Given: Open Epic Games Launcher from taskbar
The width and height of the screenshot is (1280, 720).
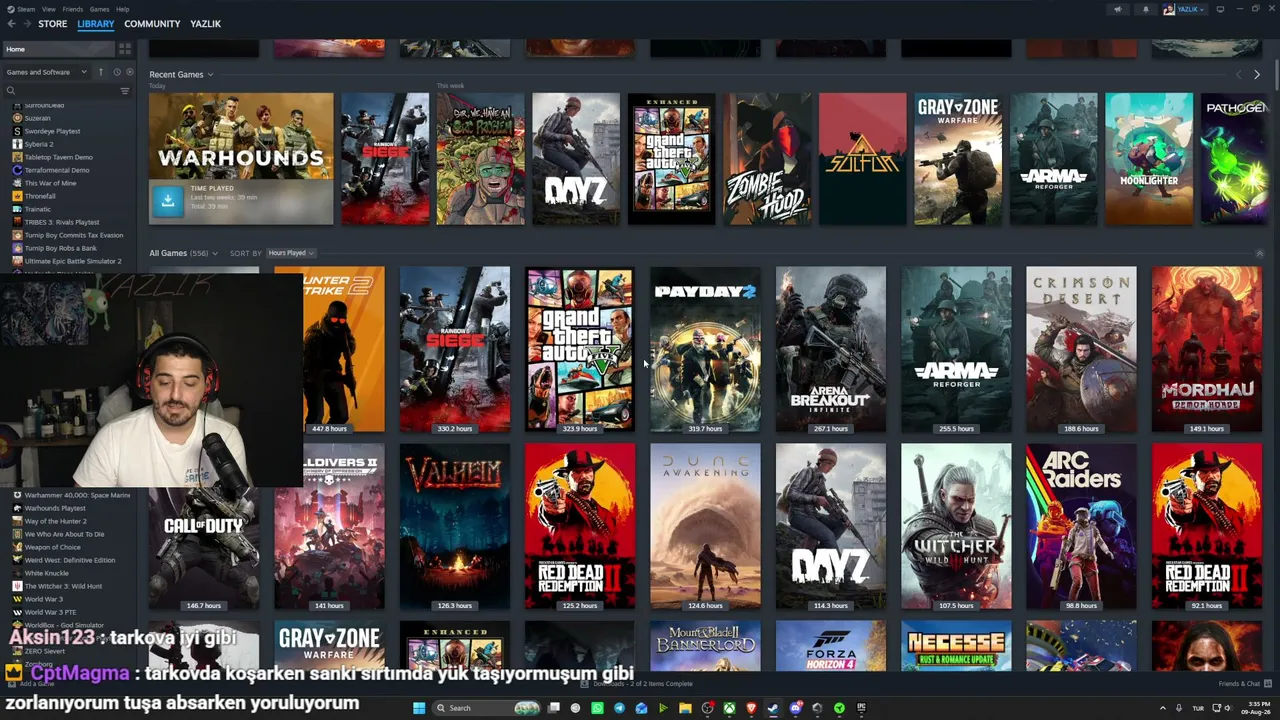Looking at the screenshot, I should (861, 708).
